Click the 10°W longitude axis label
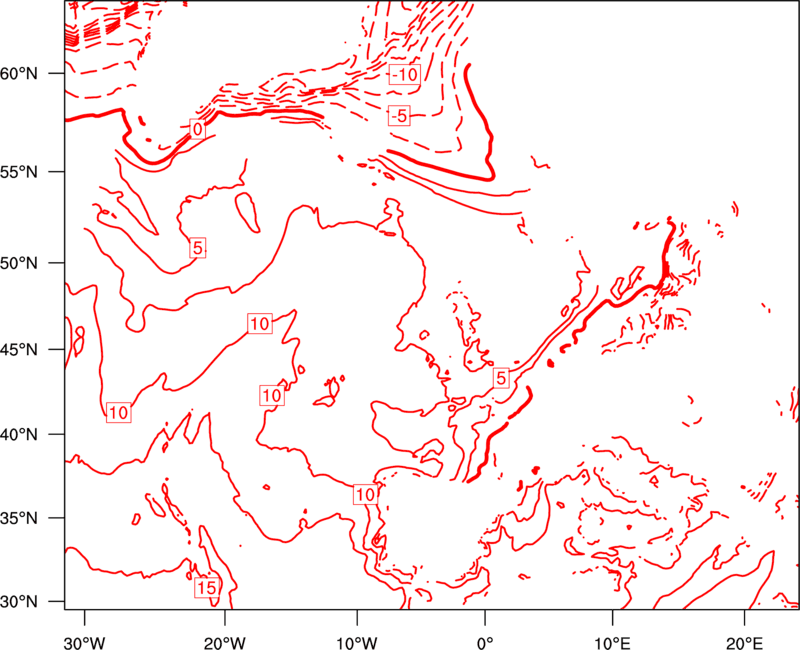Viewport: 800px width, 650px height. click(357, 642)
